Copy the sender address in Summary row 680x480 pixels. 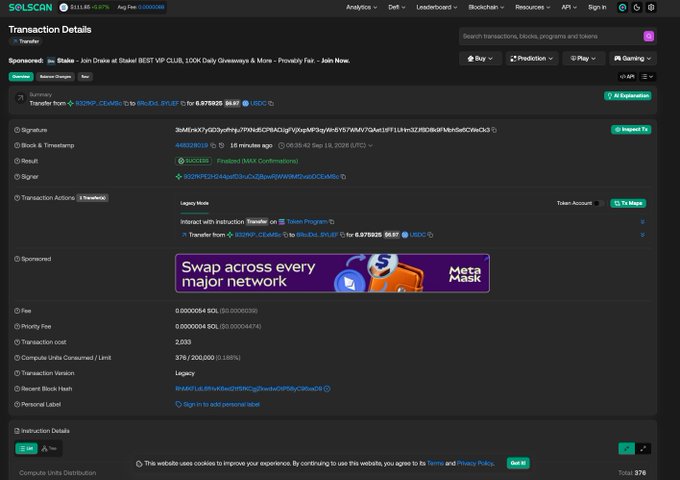tap(126, 104)
